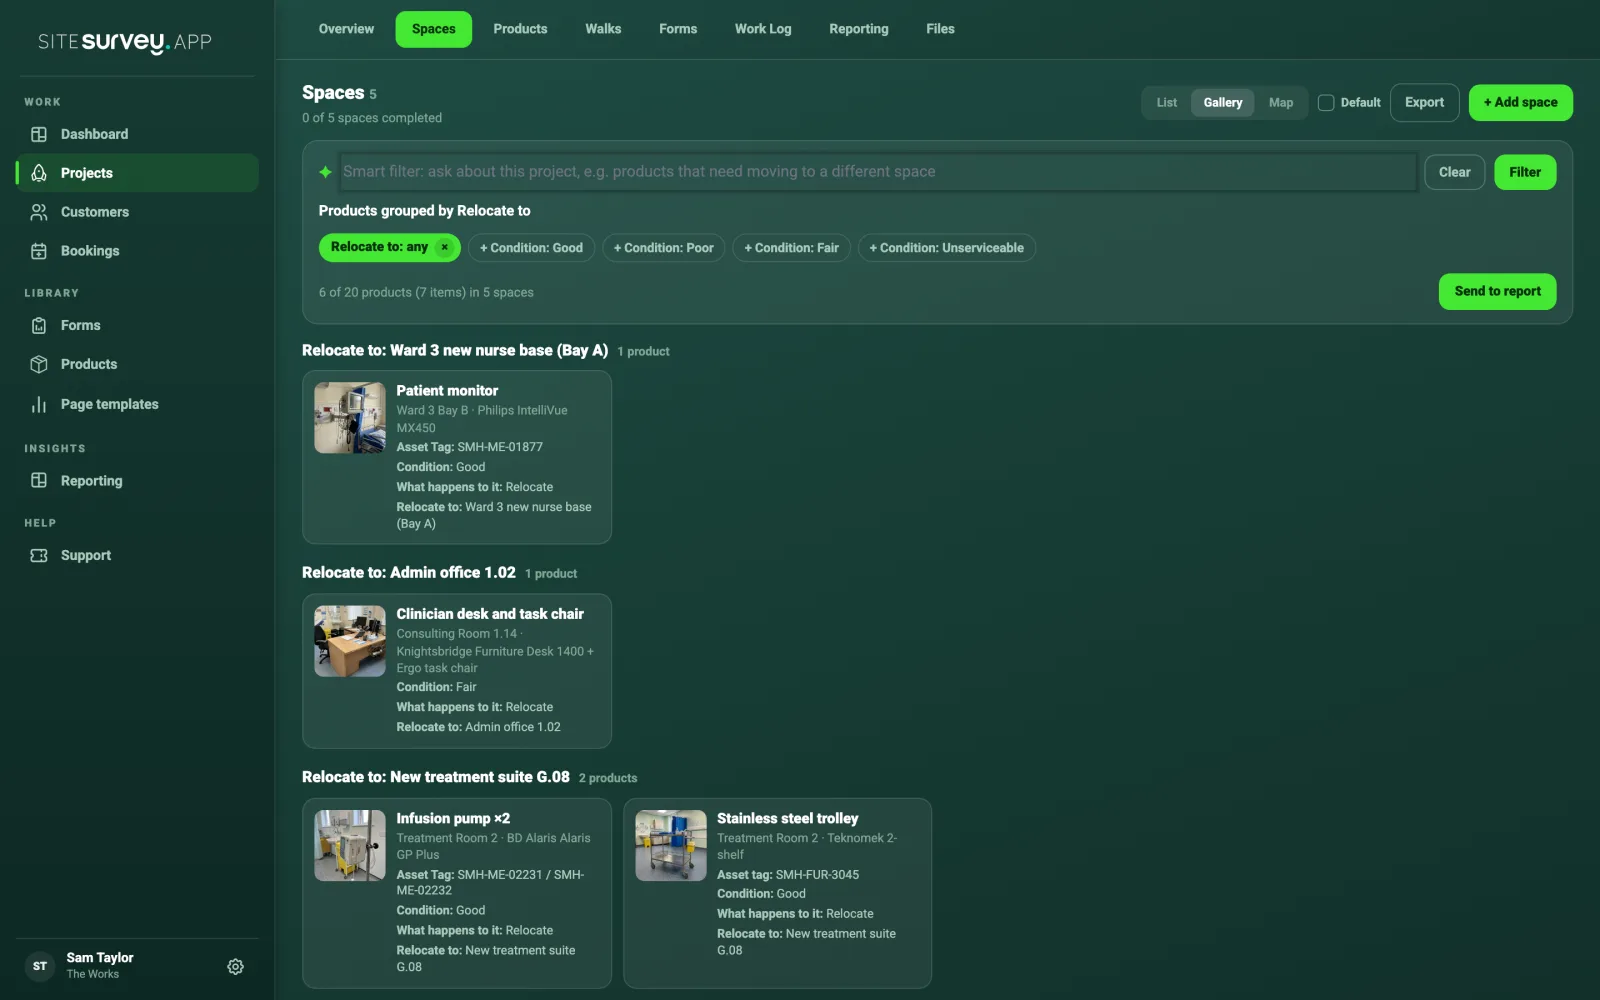Open the Products tab in top navigation
Screen dimensions: 1600x1000
520,29
